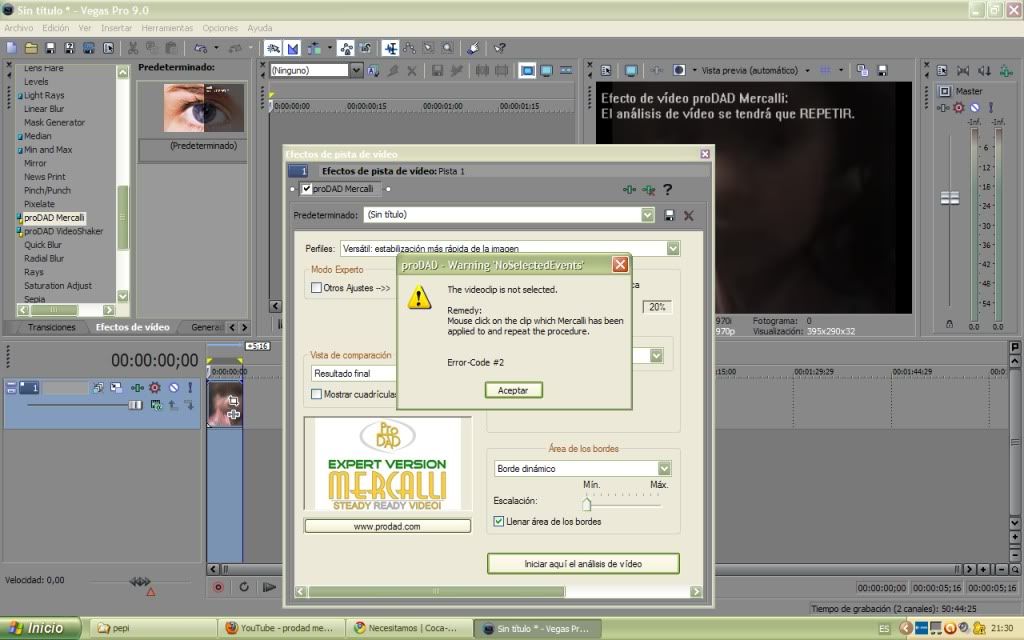Open the Predeterminado (Sin título) preset dropdown
This screenshot has width=1024, height=640.
(647, 216)
